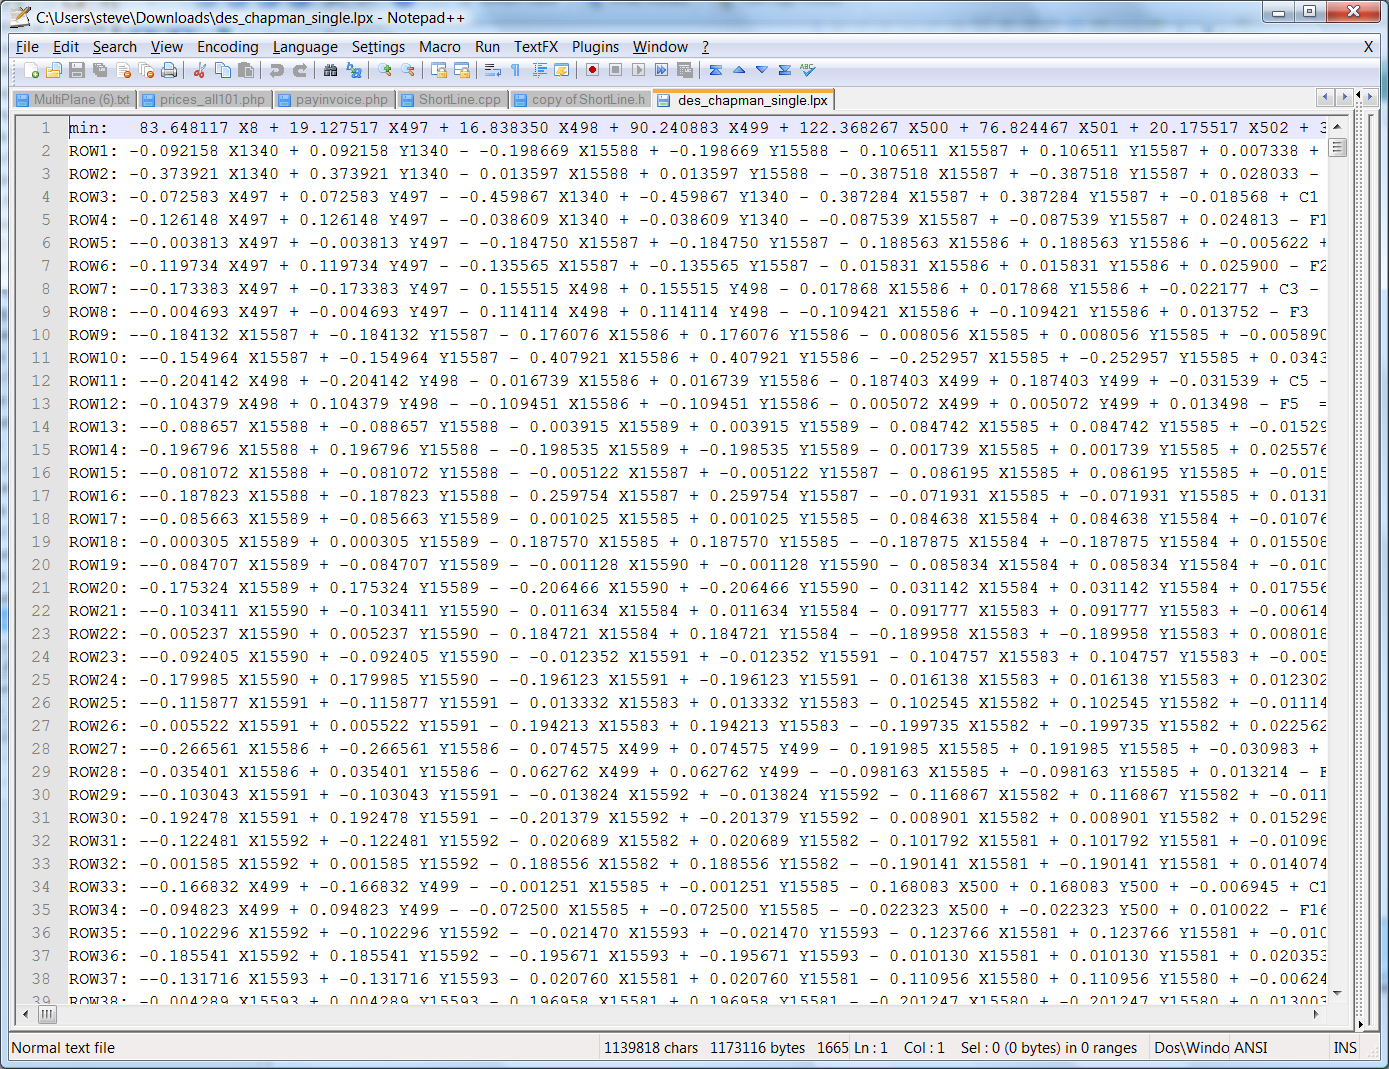This screenshot has width=1389, height=1069.
Task: Click the vertical scrollbar down arrow
Action: click(x=1337, y=993)
